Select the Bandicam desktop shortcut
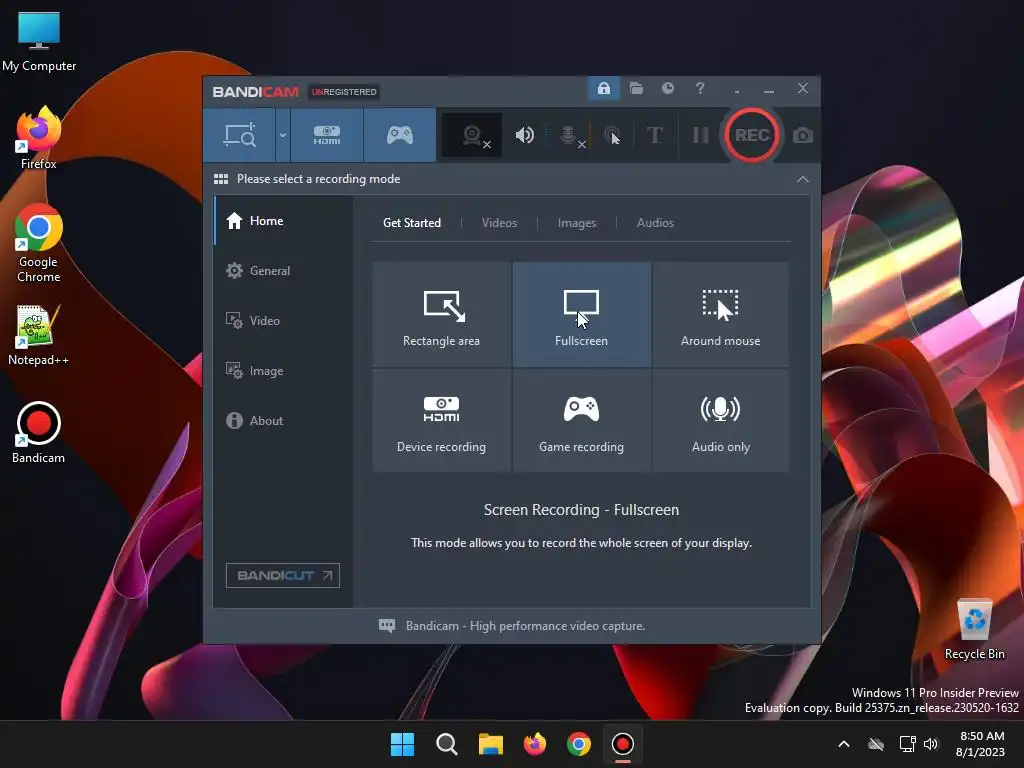Viewport: 1024px width, 768px height. [39, 433]
